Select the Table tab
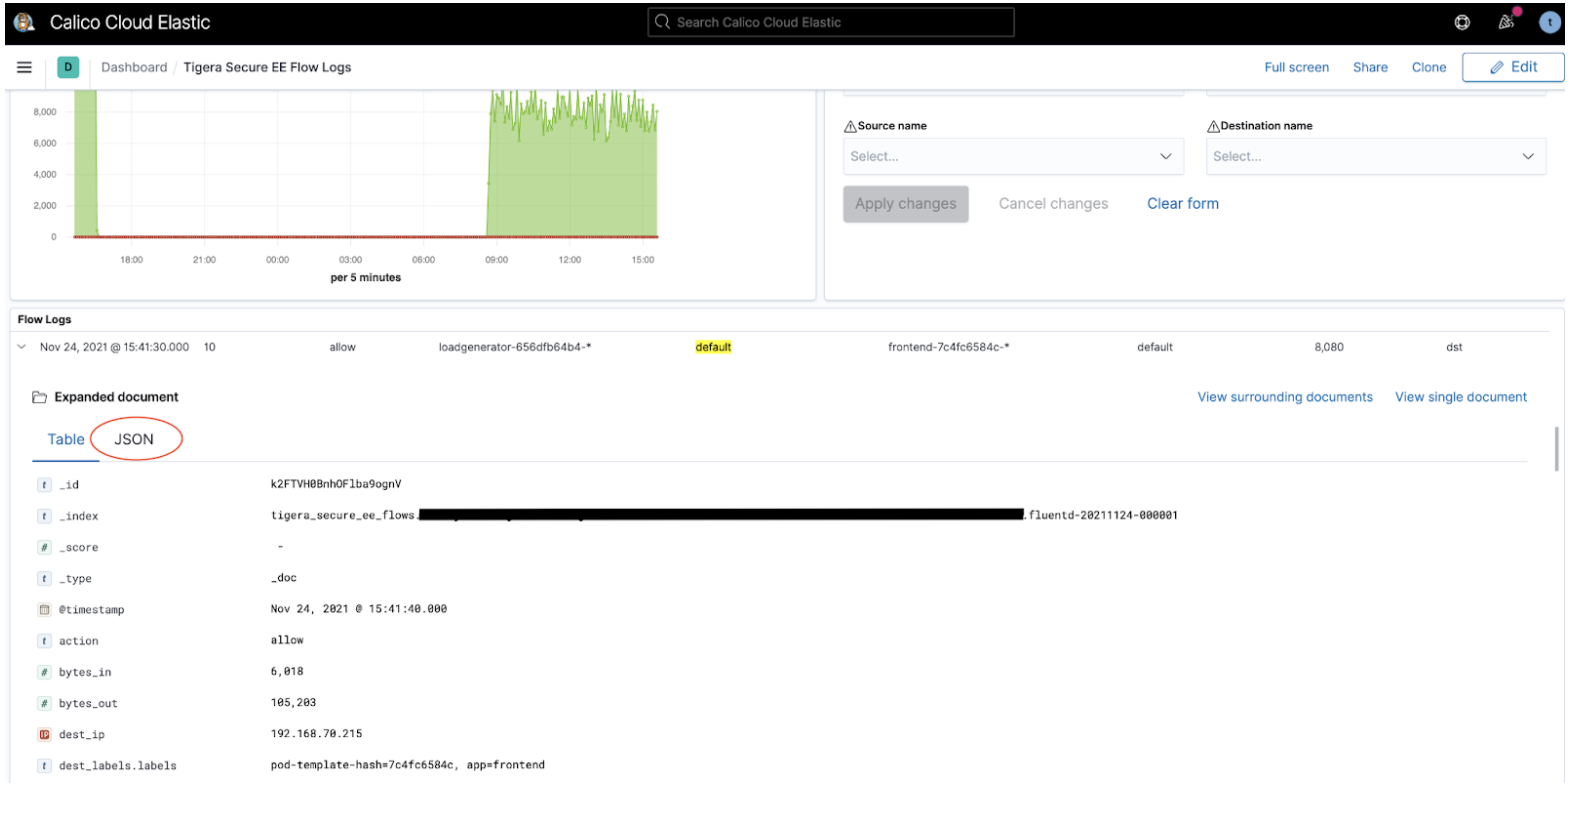Image resolution: width=1576 pixels, height=818 pixels. (x=66, y=439)
